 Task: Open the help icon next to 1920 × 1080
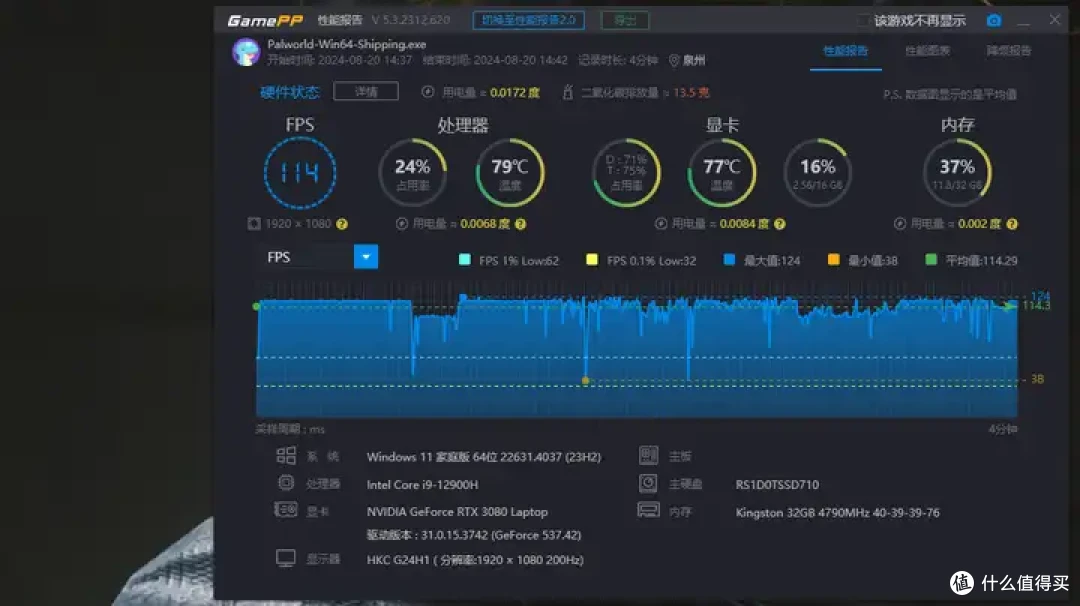click(x=342, y=224)
